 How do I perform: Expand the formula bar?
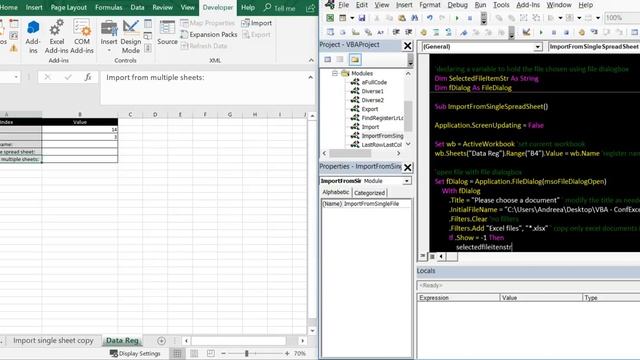click(311, 77)
